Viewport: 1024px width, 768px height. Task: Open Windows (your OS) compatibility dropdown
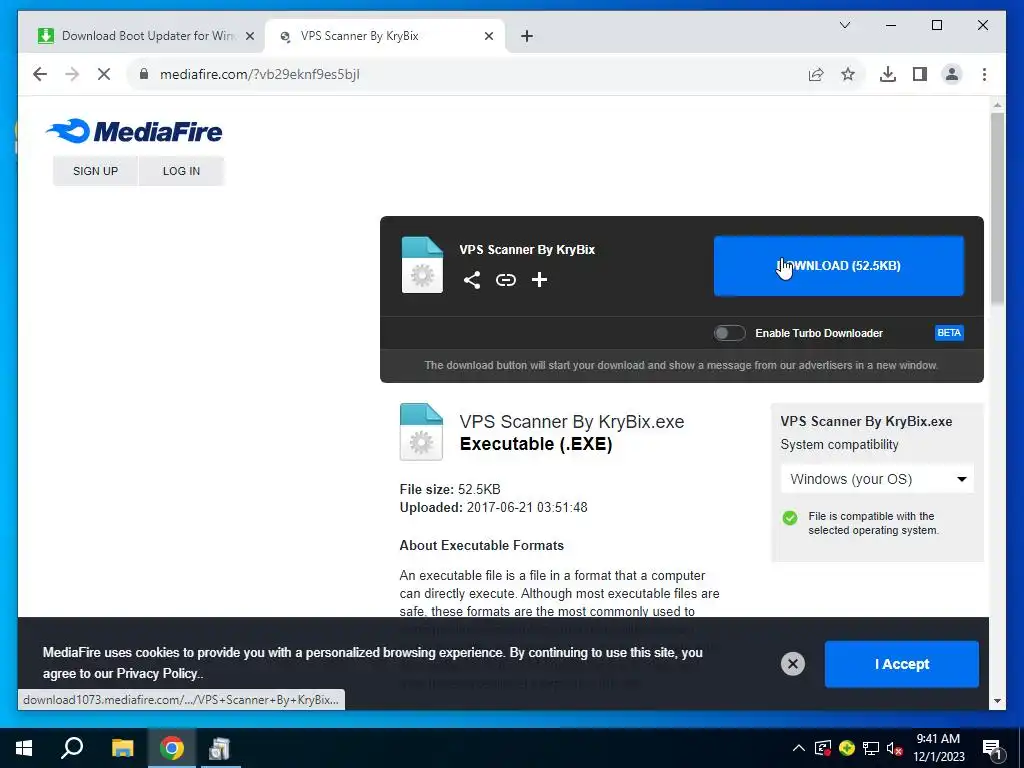point(877,479)
